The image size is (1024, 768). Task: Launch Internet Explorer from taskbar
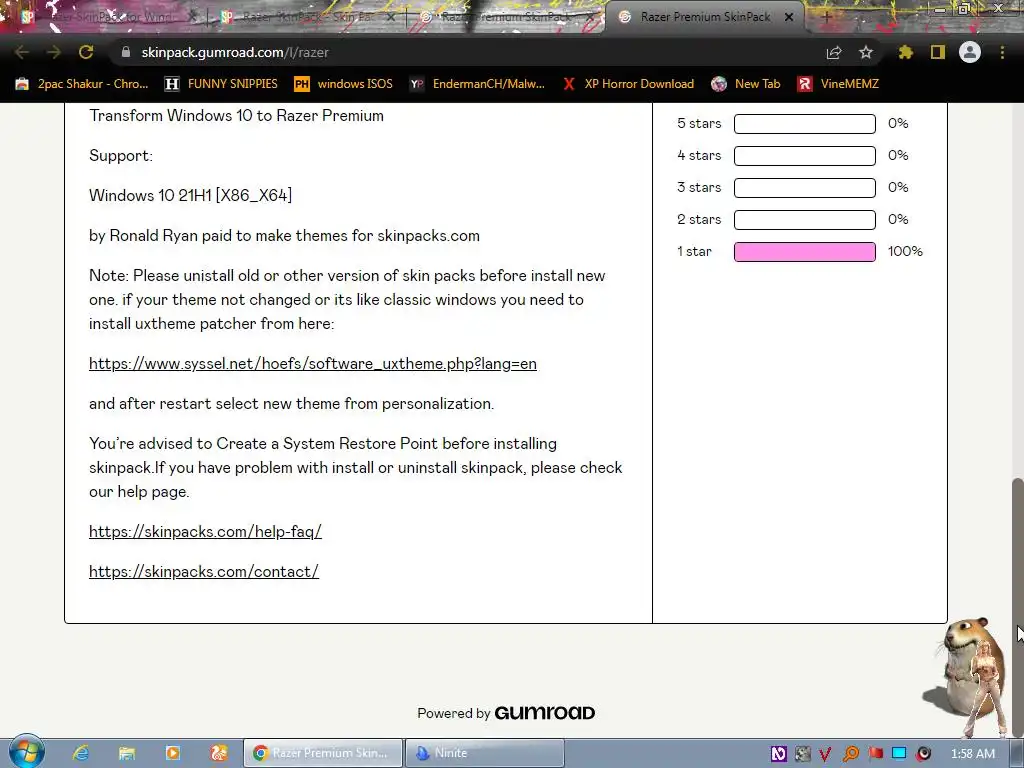(x=81, y=753)
